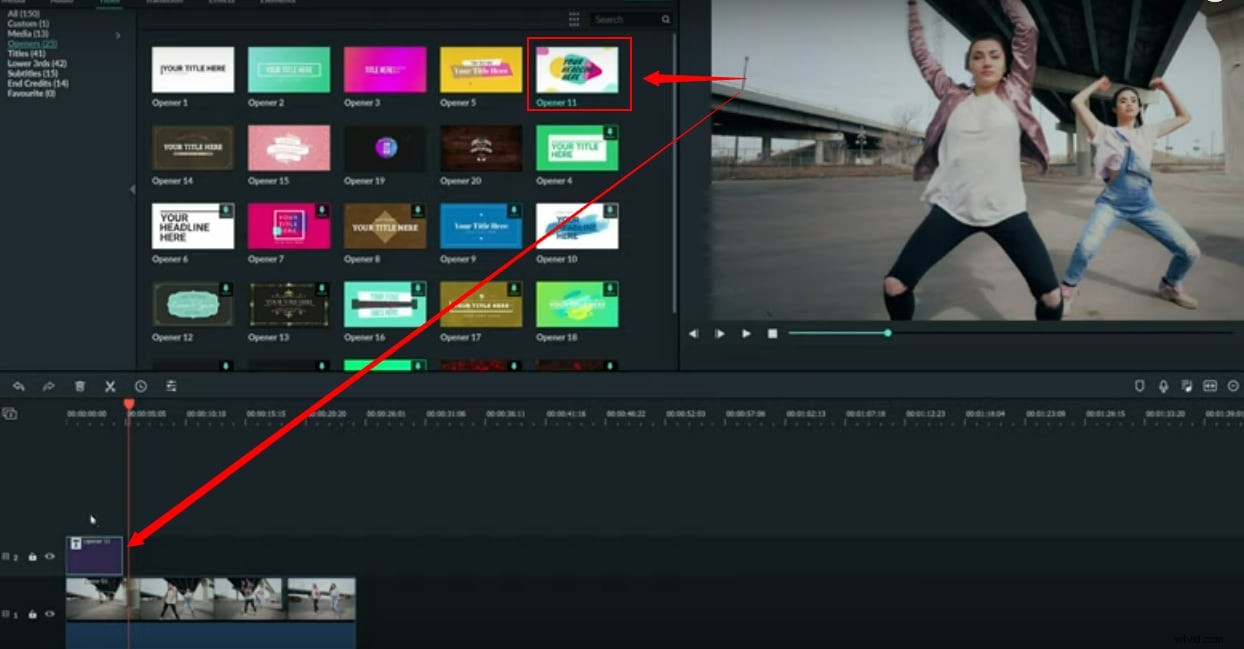
Task: Select the Split scissors tool
Action: 110,386
